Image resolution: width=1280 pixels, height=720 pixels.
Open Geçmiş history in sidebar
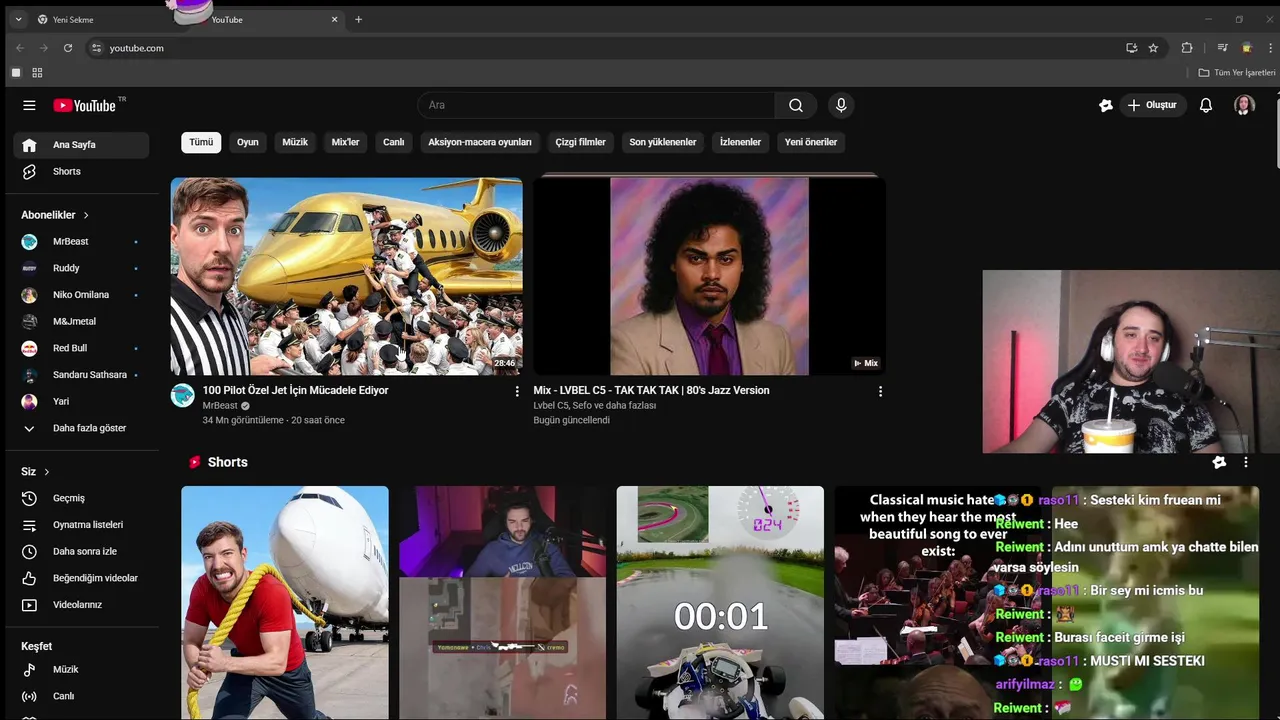81,498
